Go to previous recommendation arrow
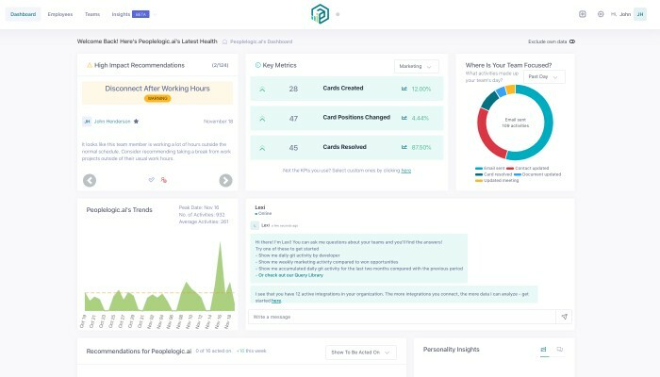The image size is (660, 377). (90, 181)
